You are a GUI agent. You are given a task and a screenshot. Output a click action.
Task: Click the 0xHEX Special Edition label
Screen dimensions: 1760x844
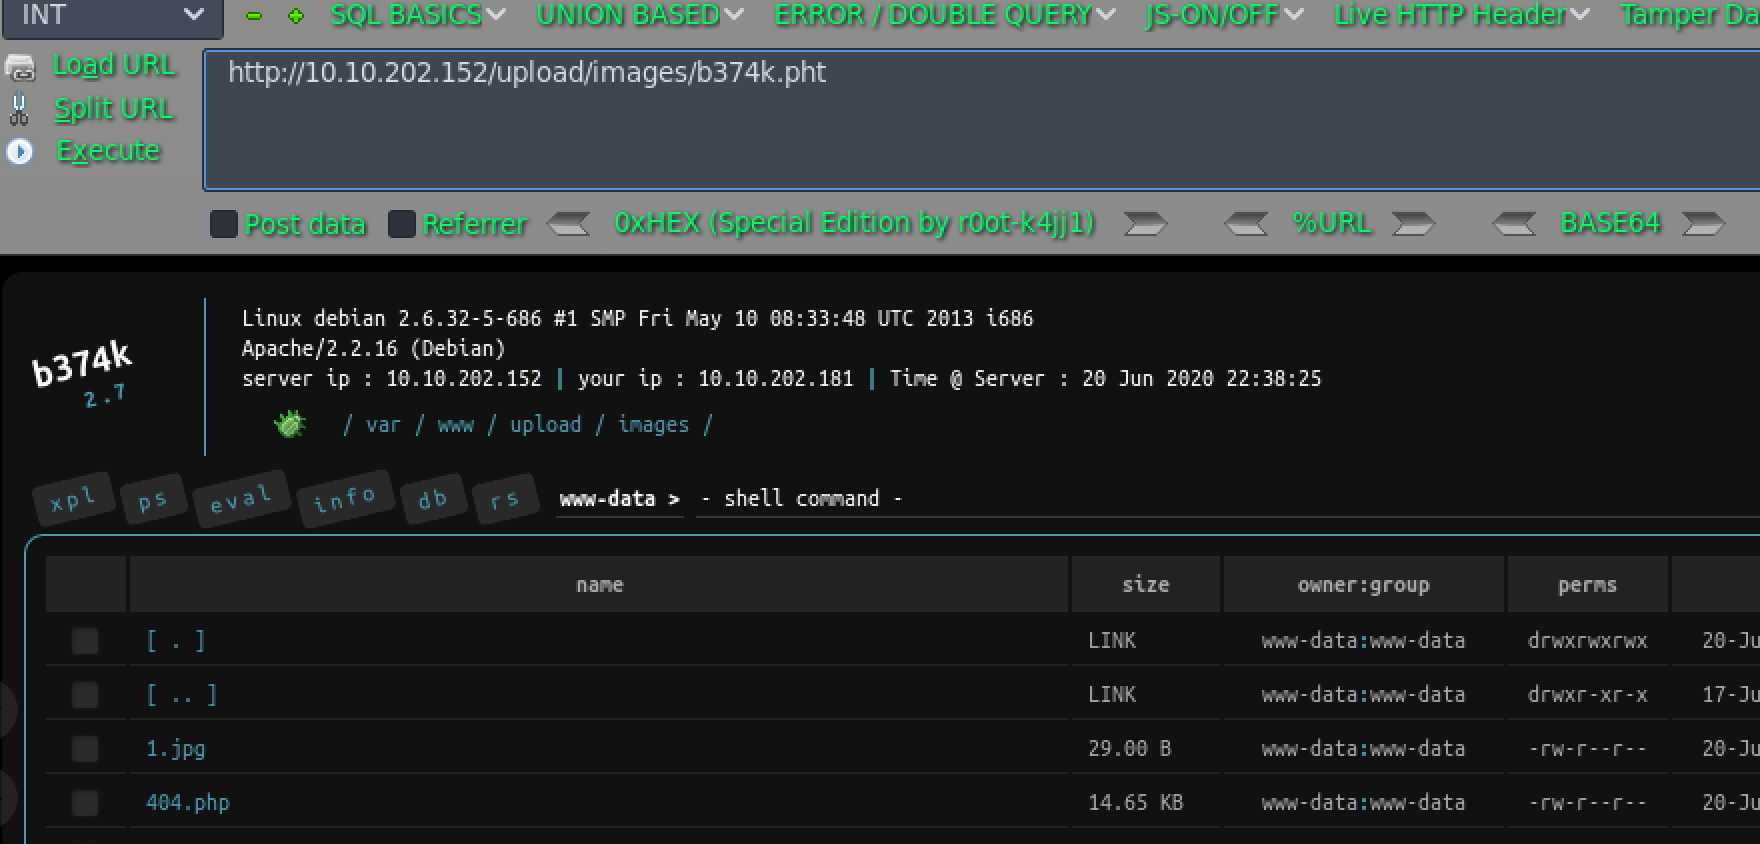855,223
